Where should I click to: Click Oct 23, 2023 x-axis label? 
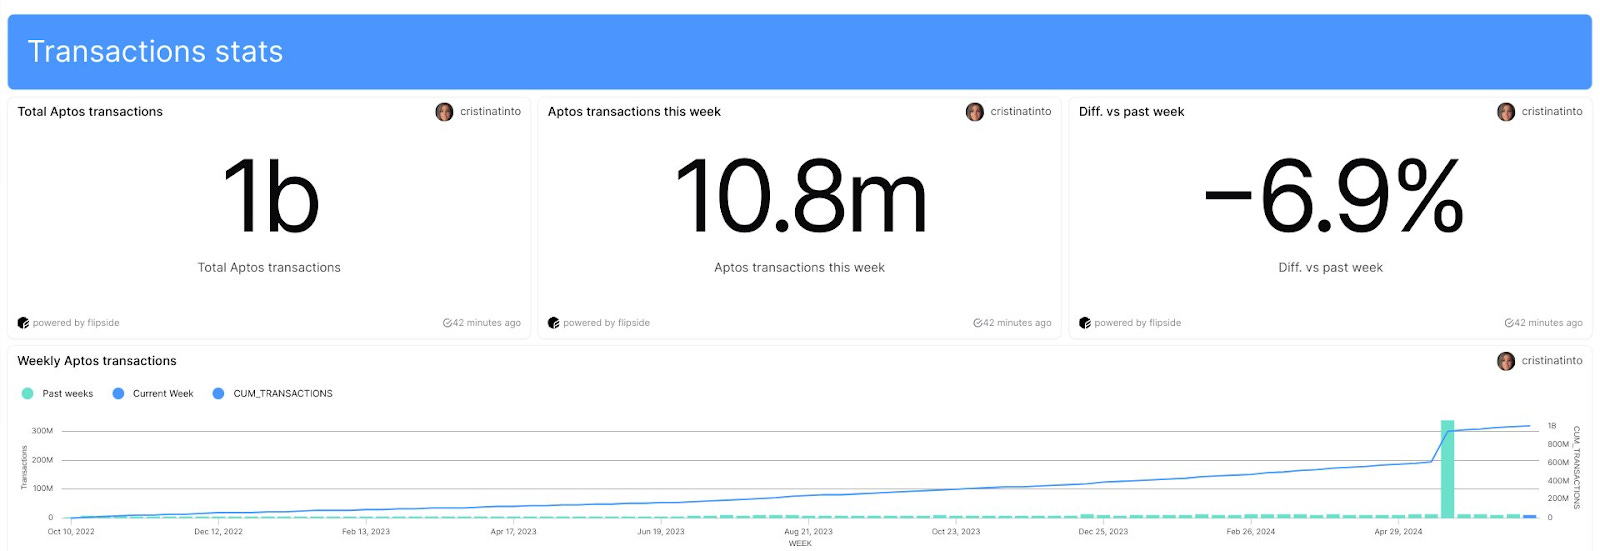pos(956,532)
